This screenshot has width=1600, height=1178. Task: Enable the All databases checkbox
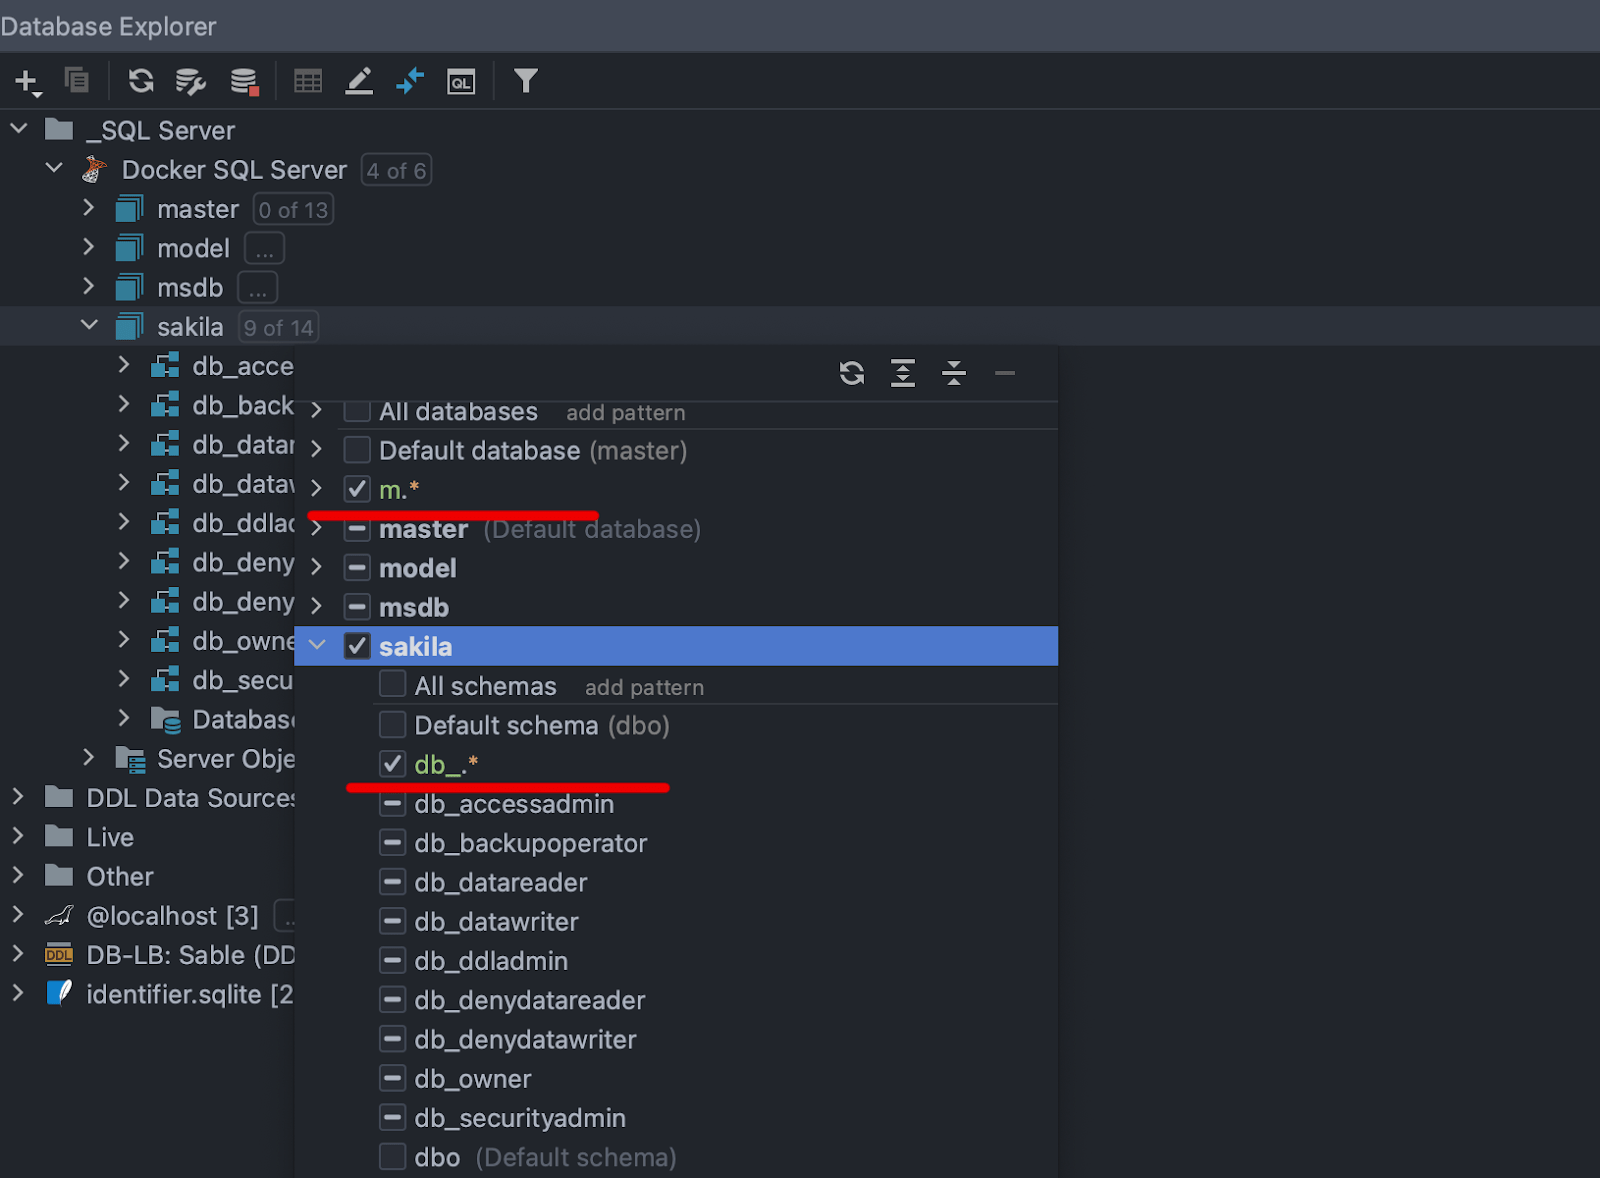[x=357, y=411]
